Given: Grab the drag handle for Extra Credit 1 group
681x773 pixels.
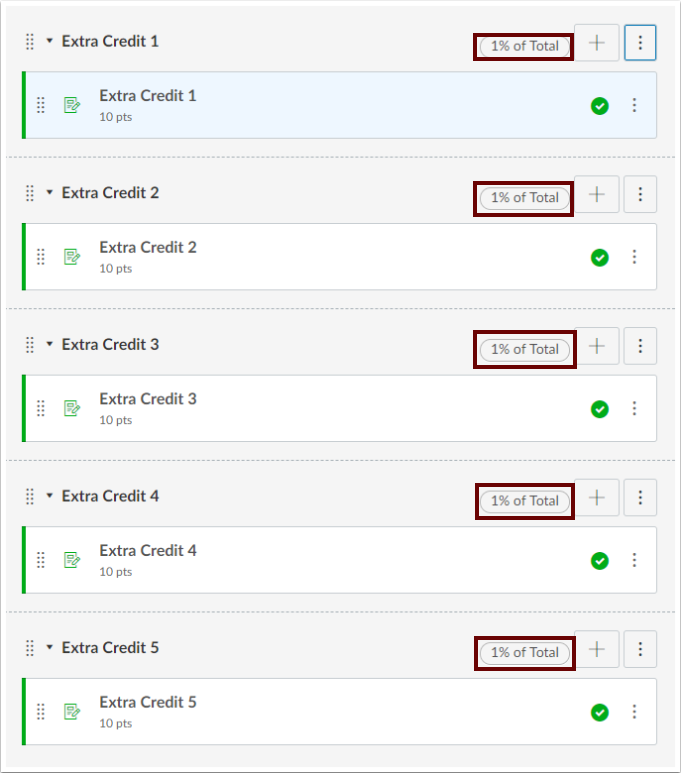Looking at the screenshot, I should [30, 42].
